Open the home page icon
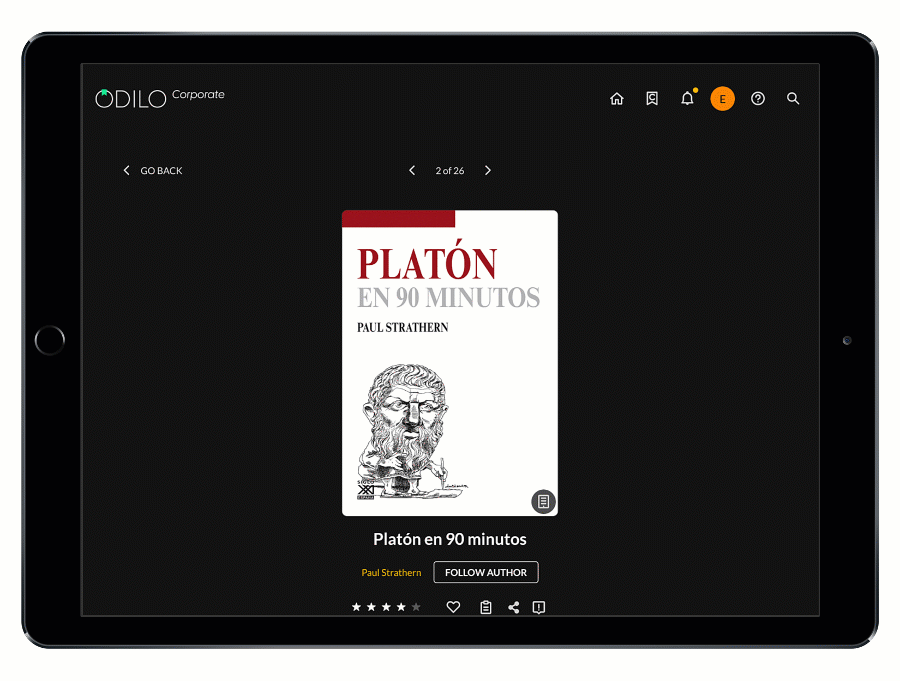The width and height of the screenshot is (900, 681). coord(616,99)
